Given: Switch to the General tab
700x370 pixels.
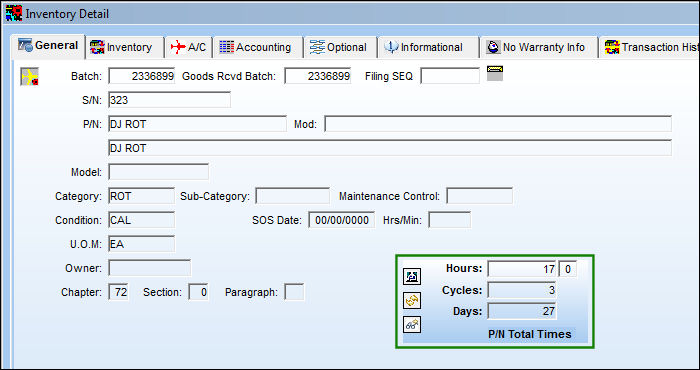Looking at the screenshot, I should click(x=49, y=46).
